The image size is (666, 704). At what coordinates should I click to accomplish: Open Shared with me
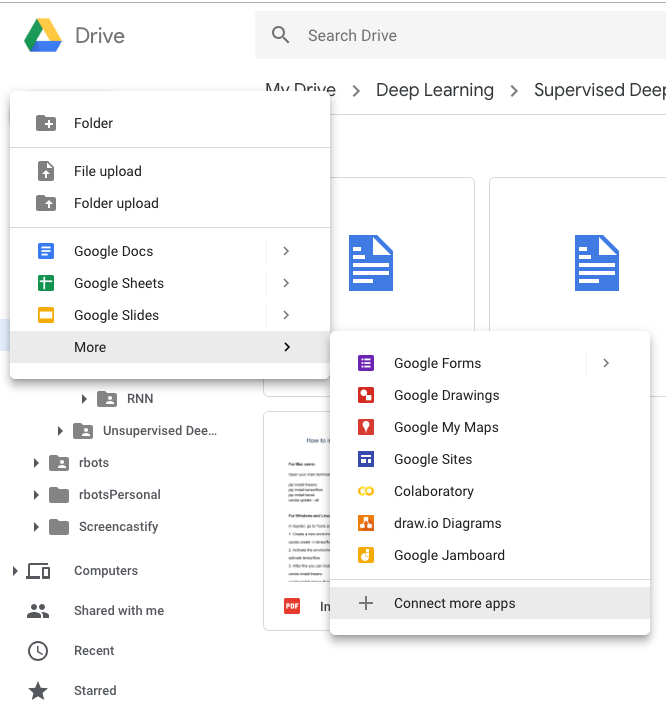pyautogui.click(x=119, y=611)
